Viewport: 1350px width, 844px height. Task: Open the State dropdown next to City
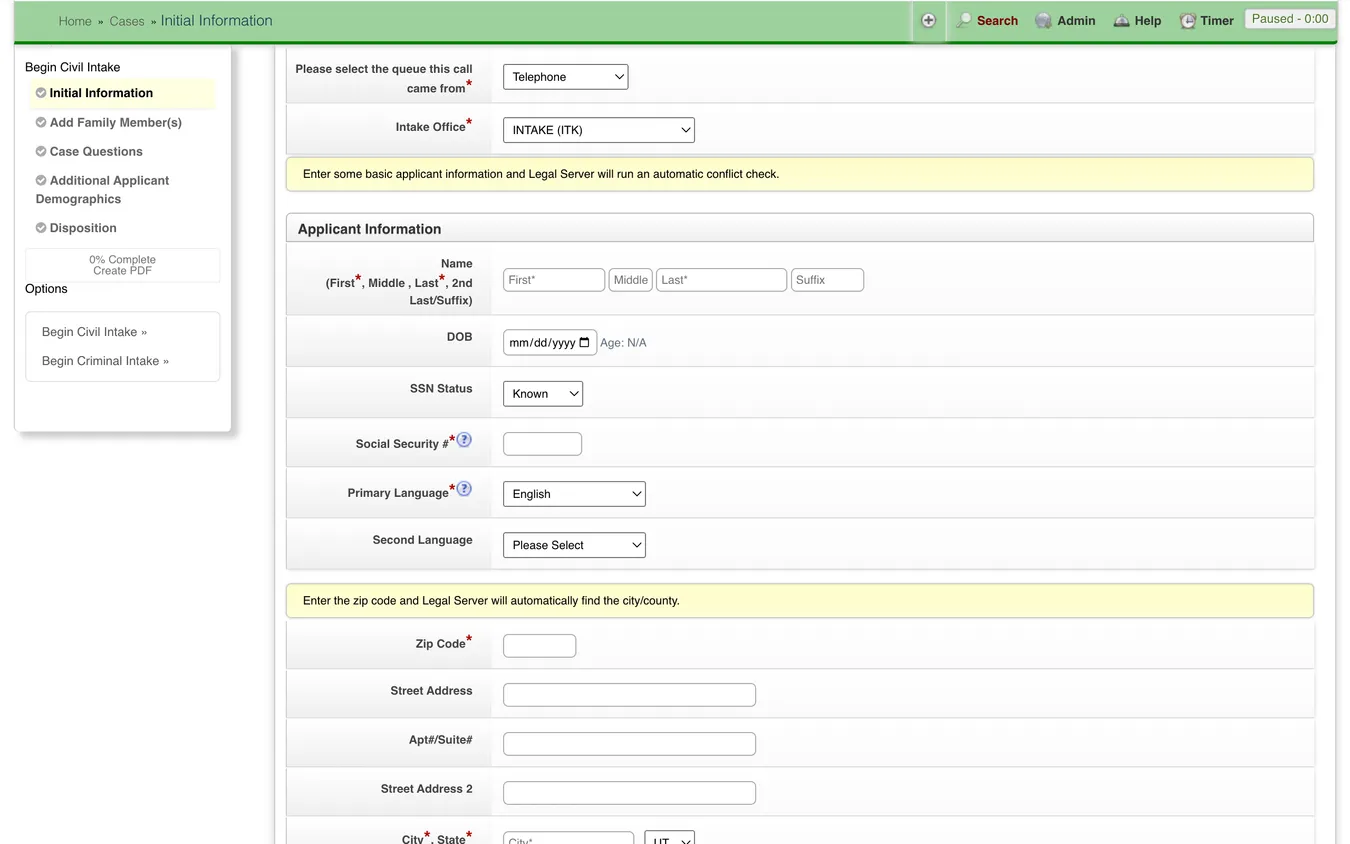669,839
